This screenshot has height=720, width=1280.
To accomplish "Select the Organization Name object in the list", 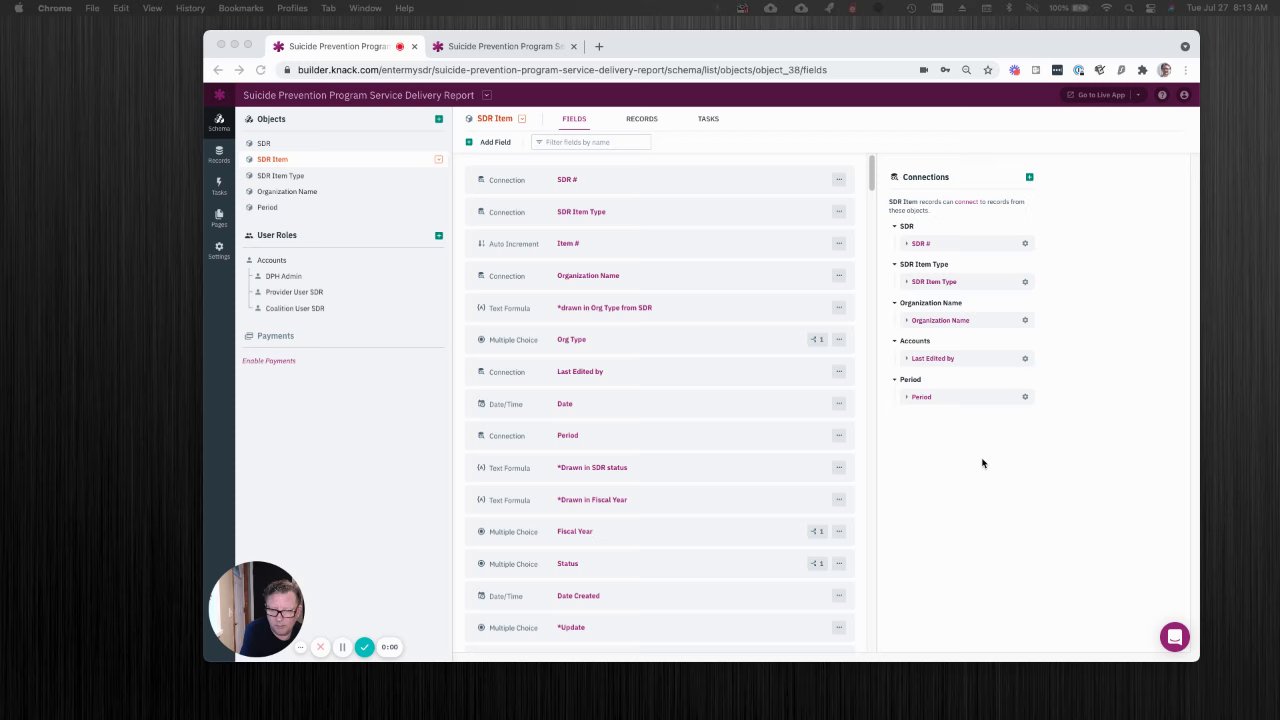I will point(287,192).
